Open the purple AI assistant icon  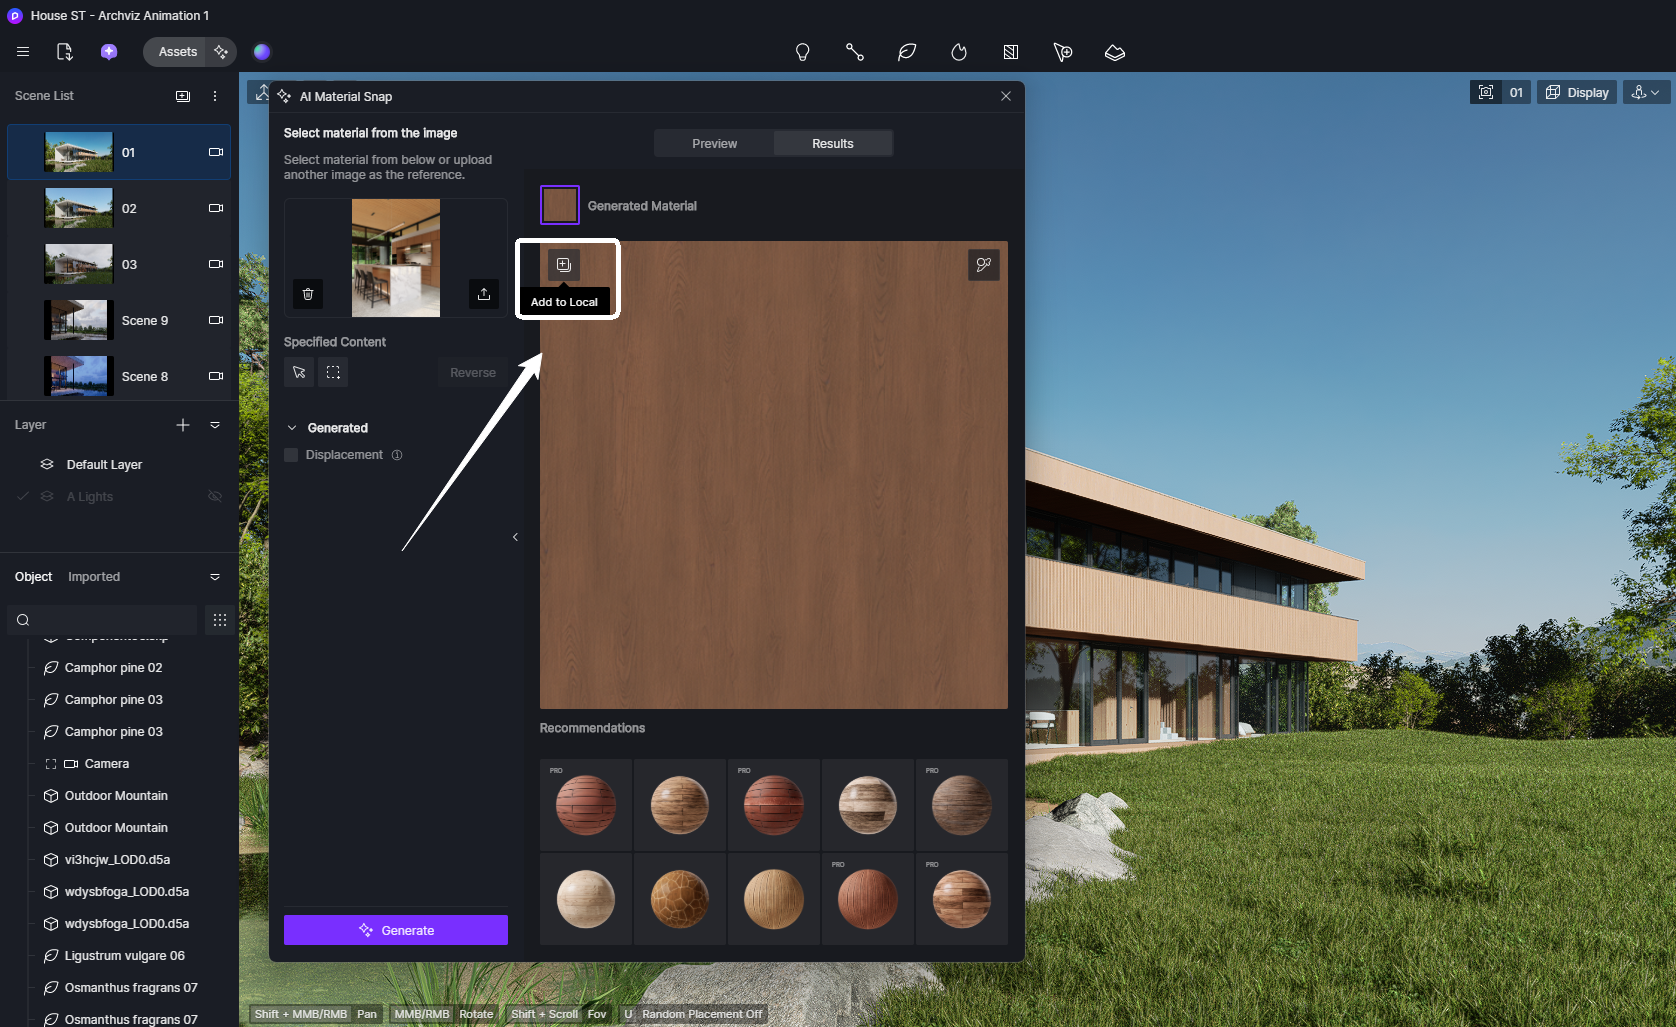(x=109, y=52)
